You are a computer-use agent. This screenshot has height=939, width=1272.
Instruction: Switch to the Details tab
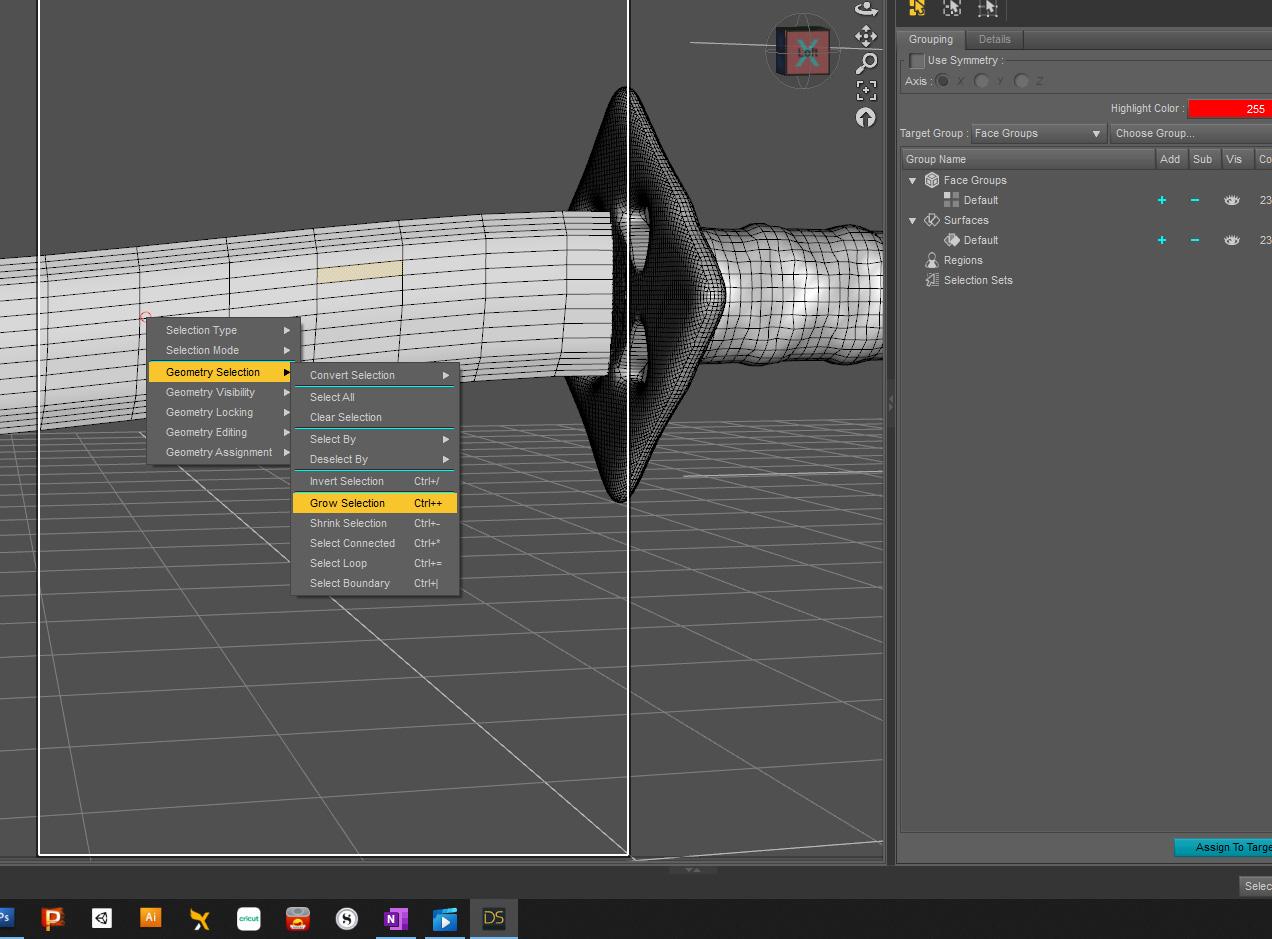click(994, 39)
